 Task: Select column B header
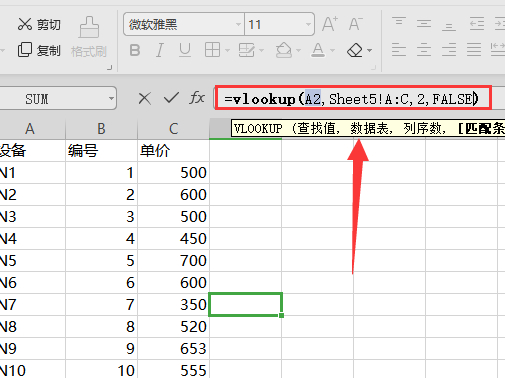101,129
